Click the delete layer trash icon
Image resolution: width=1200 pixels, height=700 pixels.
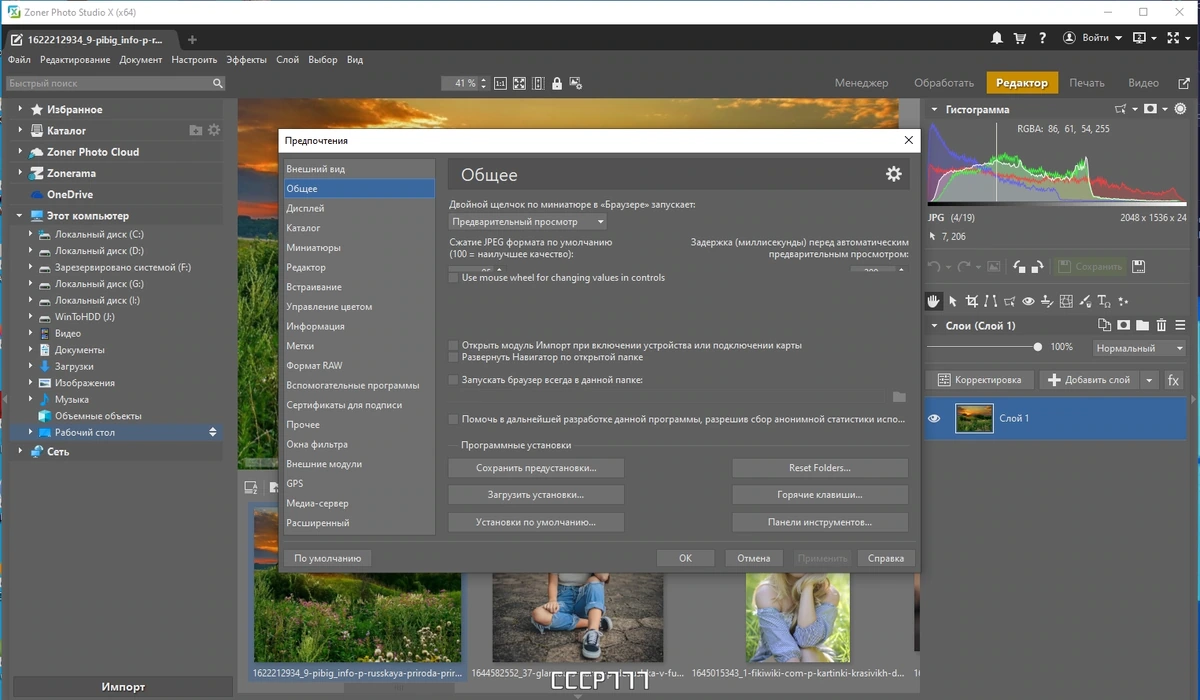(1161, 325)
